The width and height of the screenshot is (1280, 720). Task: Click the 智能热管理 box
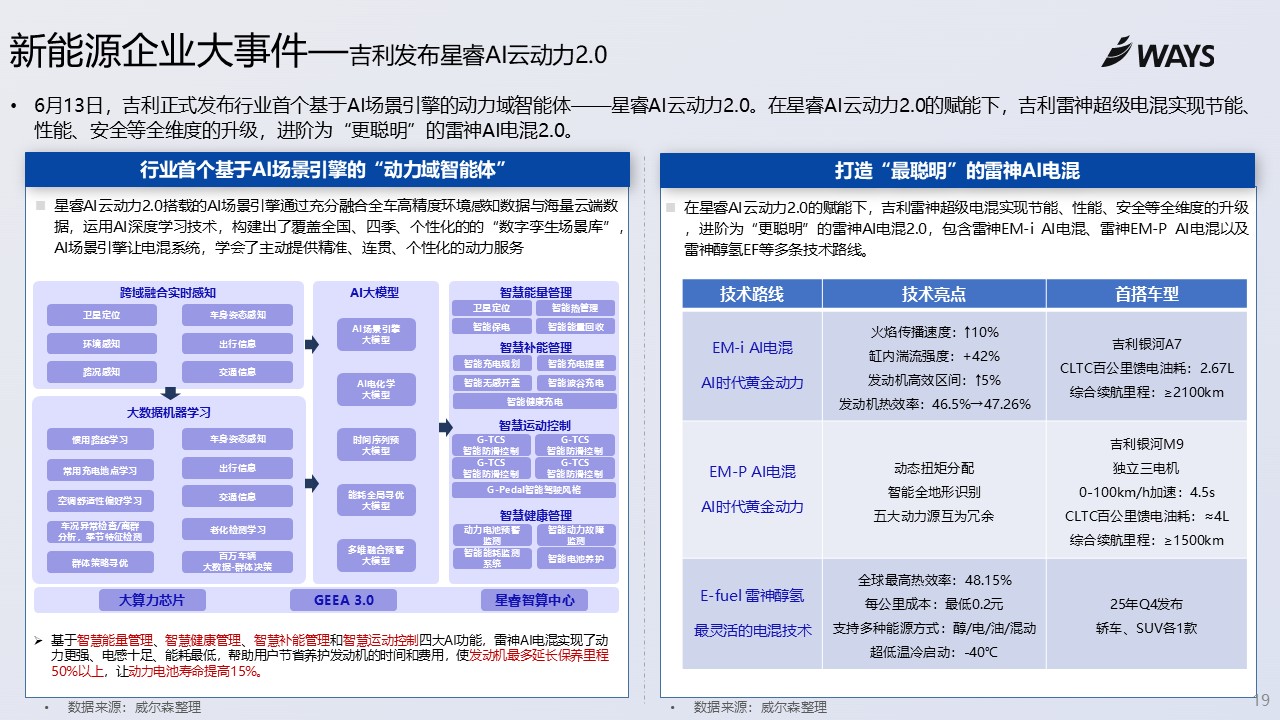click(x=575, y=309)
